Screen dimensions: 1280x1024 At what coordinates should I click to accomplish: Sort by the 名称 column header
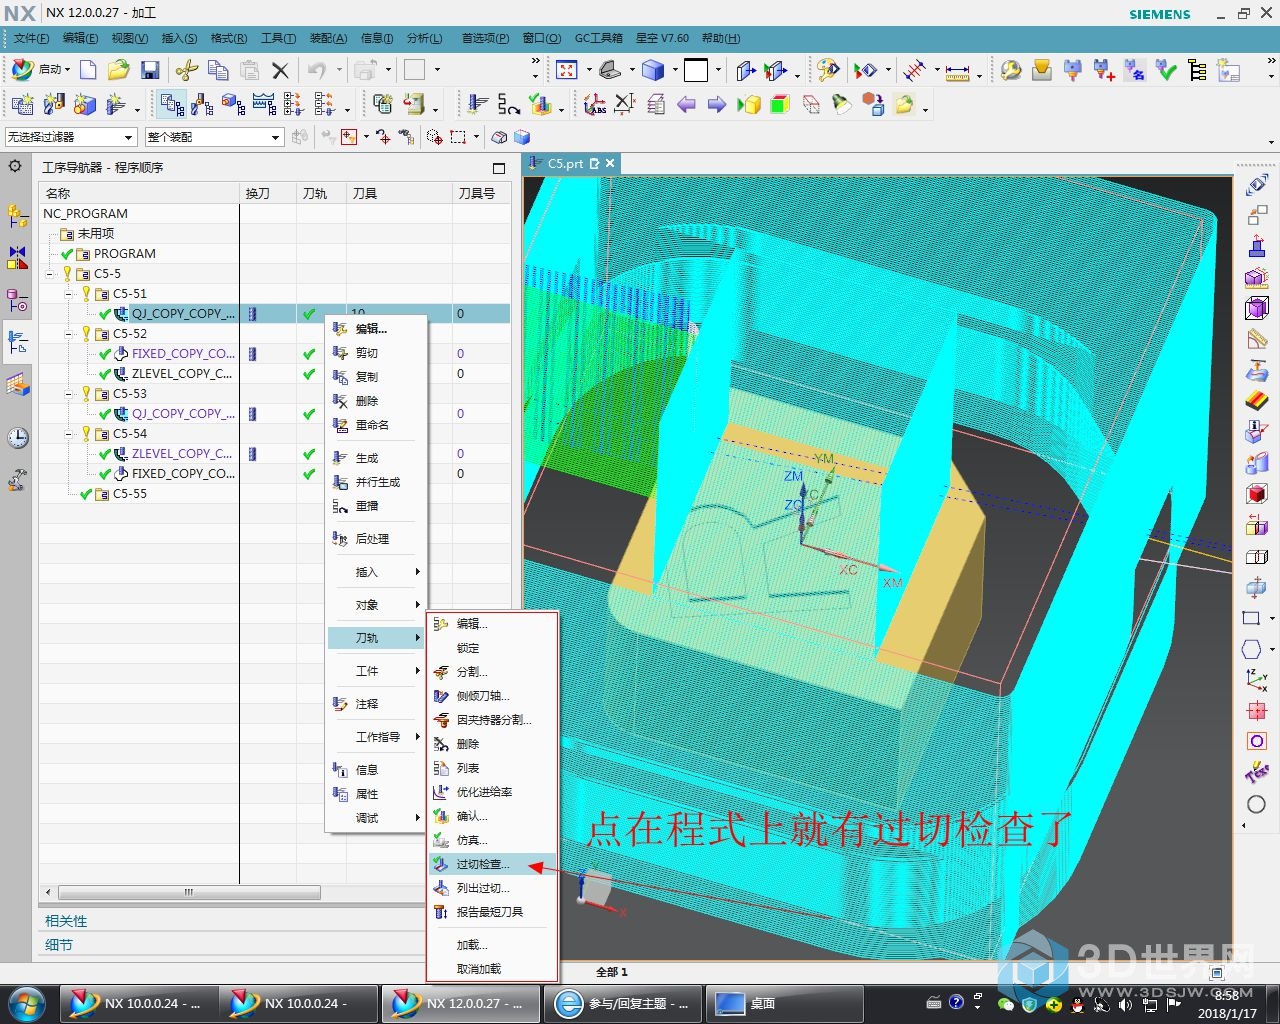coord(139,193)
